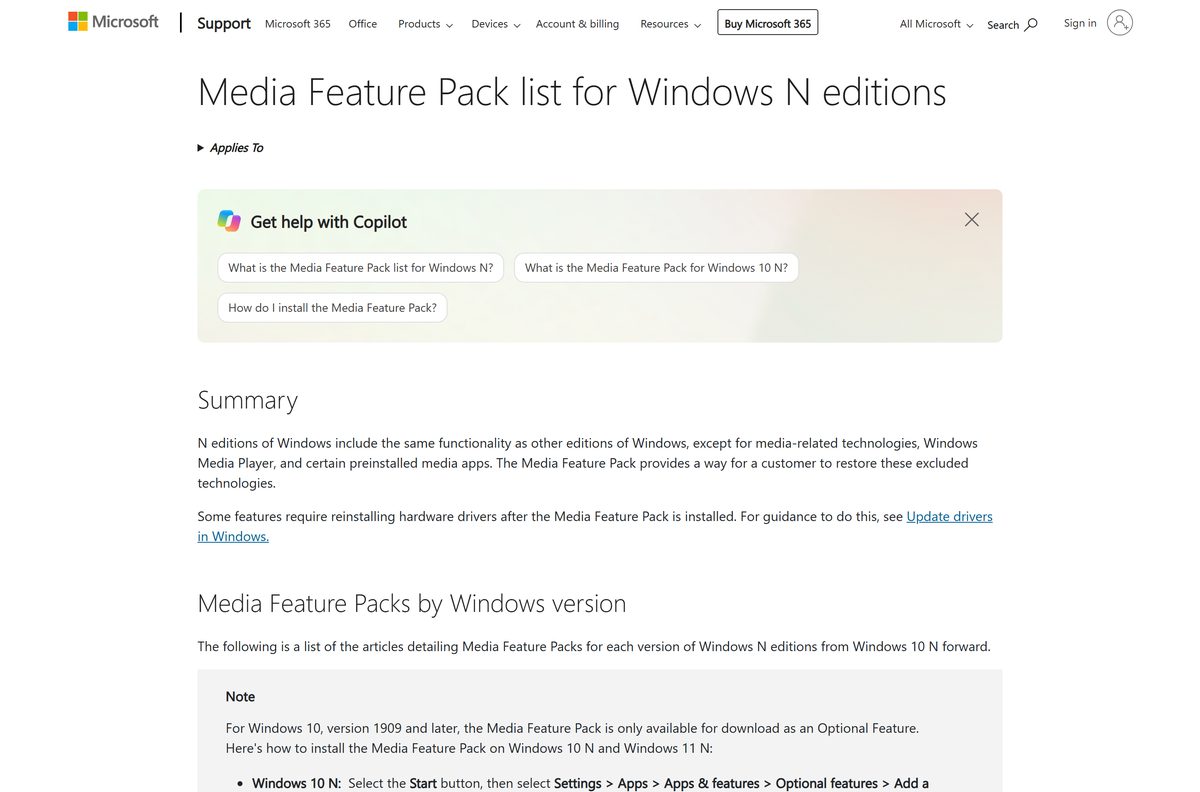The width and height of the screenshot is (1200, 792).
Task: Click the Get help with Copilot heading
Action: pyautogui.click(x=329, y=222)
